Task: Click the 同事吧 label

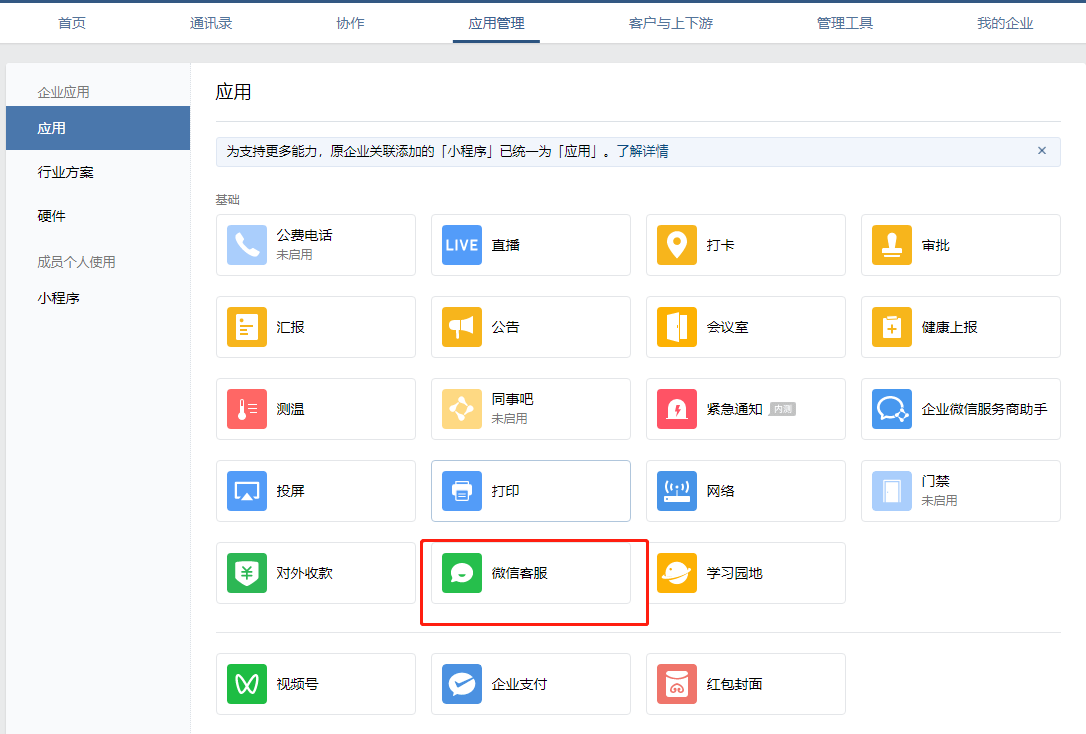Action: (x=513, y=400)
